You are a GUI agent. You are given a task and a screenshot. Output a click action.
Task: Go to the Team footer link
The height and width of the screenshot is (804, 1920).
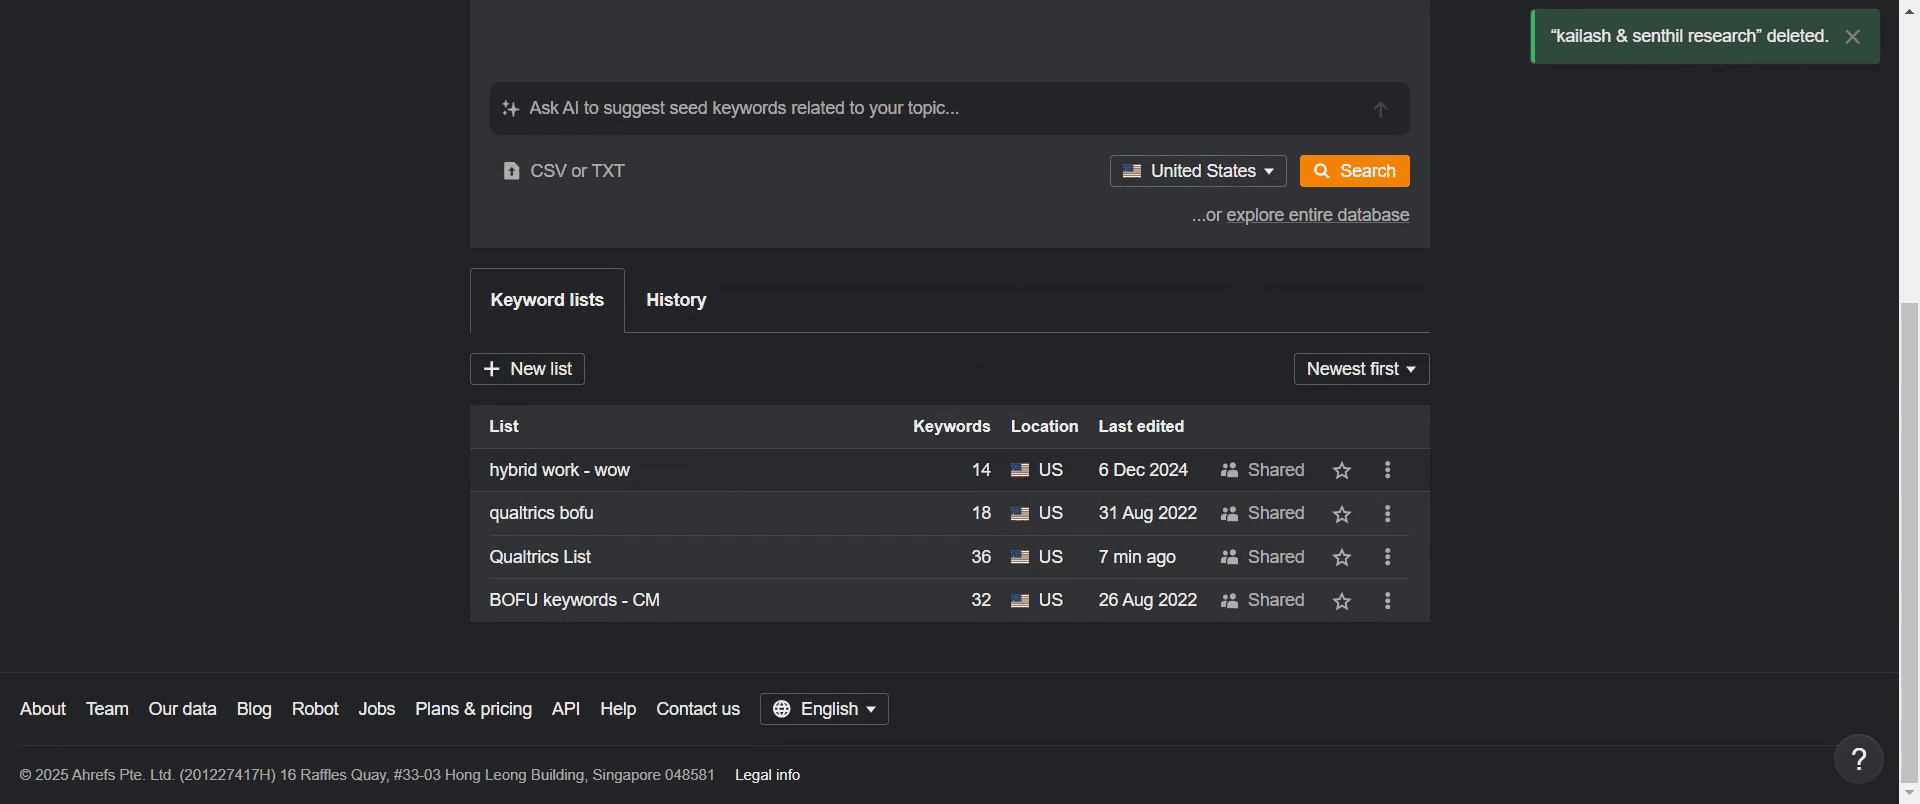tap(107, 709)
